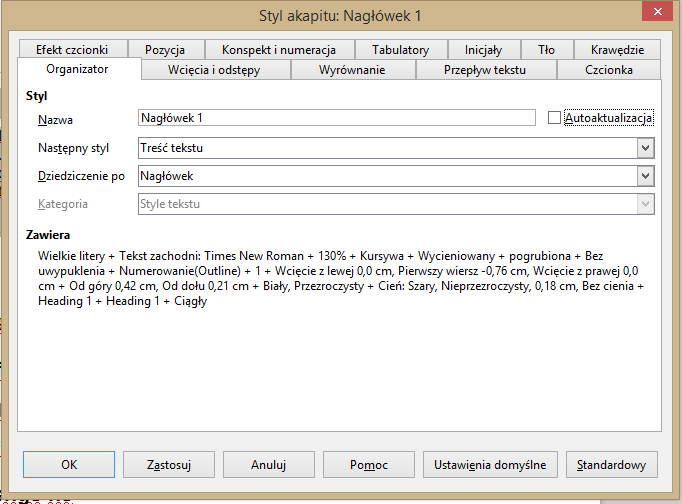Click the Zastosuj button
Viewport: 682px width, 504px height.
(169, 464)
